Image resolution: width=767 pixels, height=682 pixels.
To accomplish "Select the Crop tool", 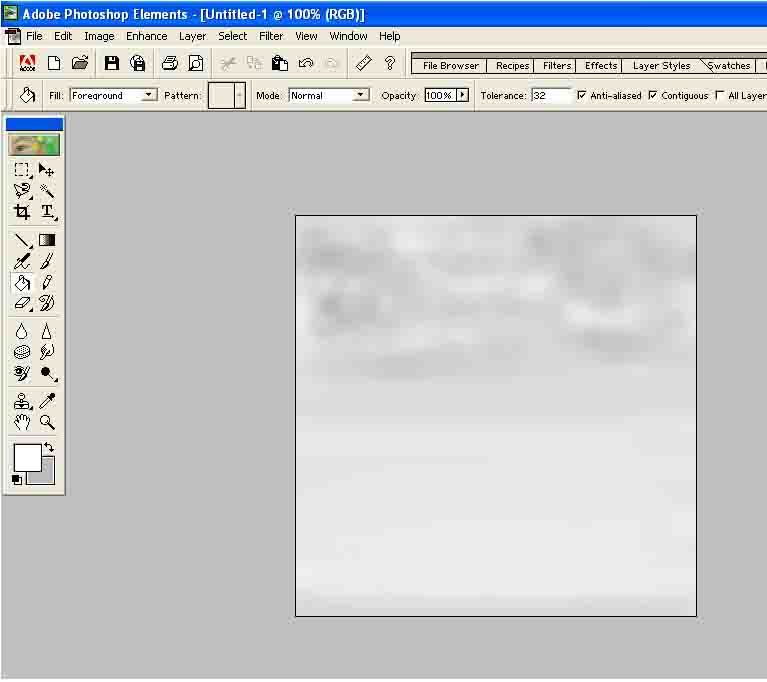I will (22, 212).
